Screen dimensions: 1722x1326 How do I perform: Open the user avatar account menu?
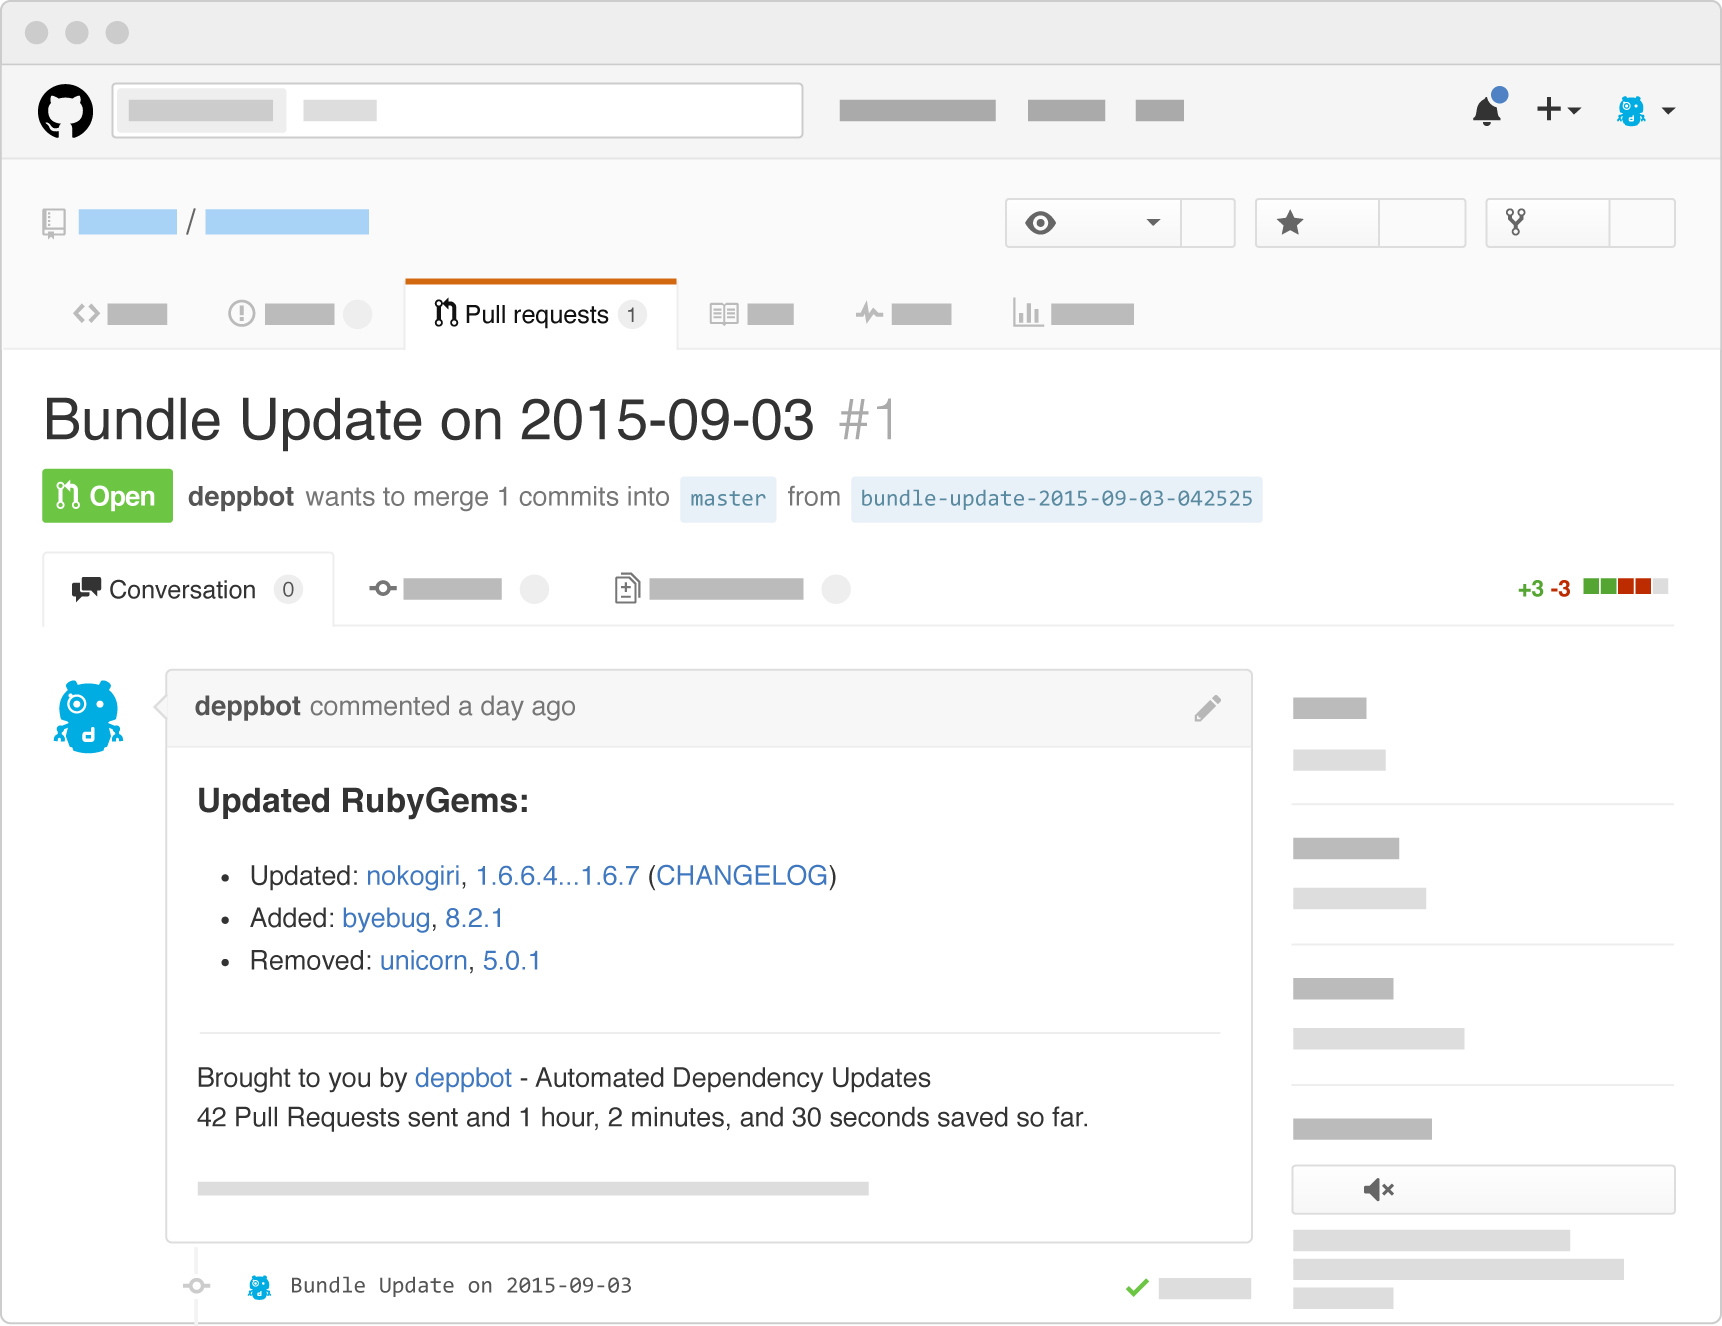(x=1645, y=110)
